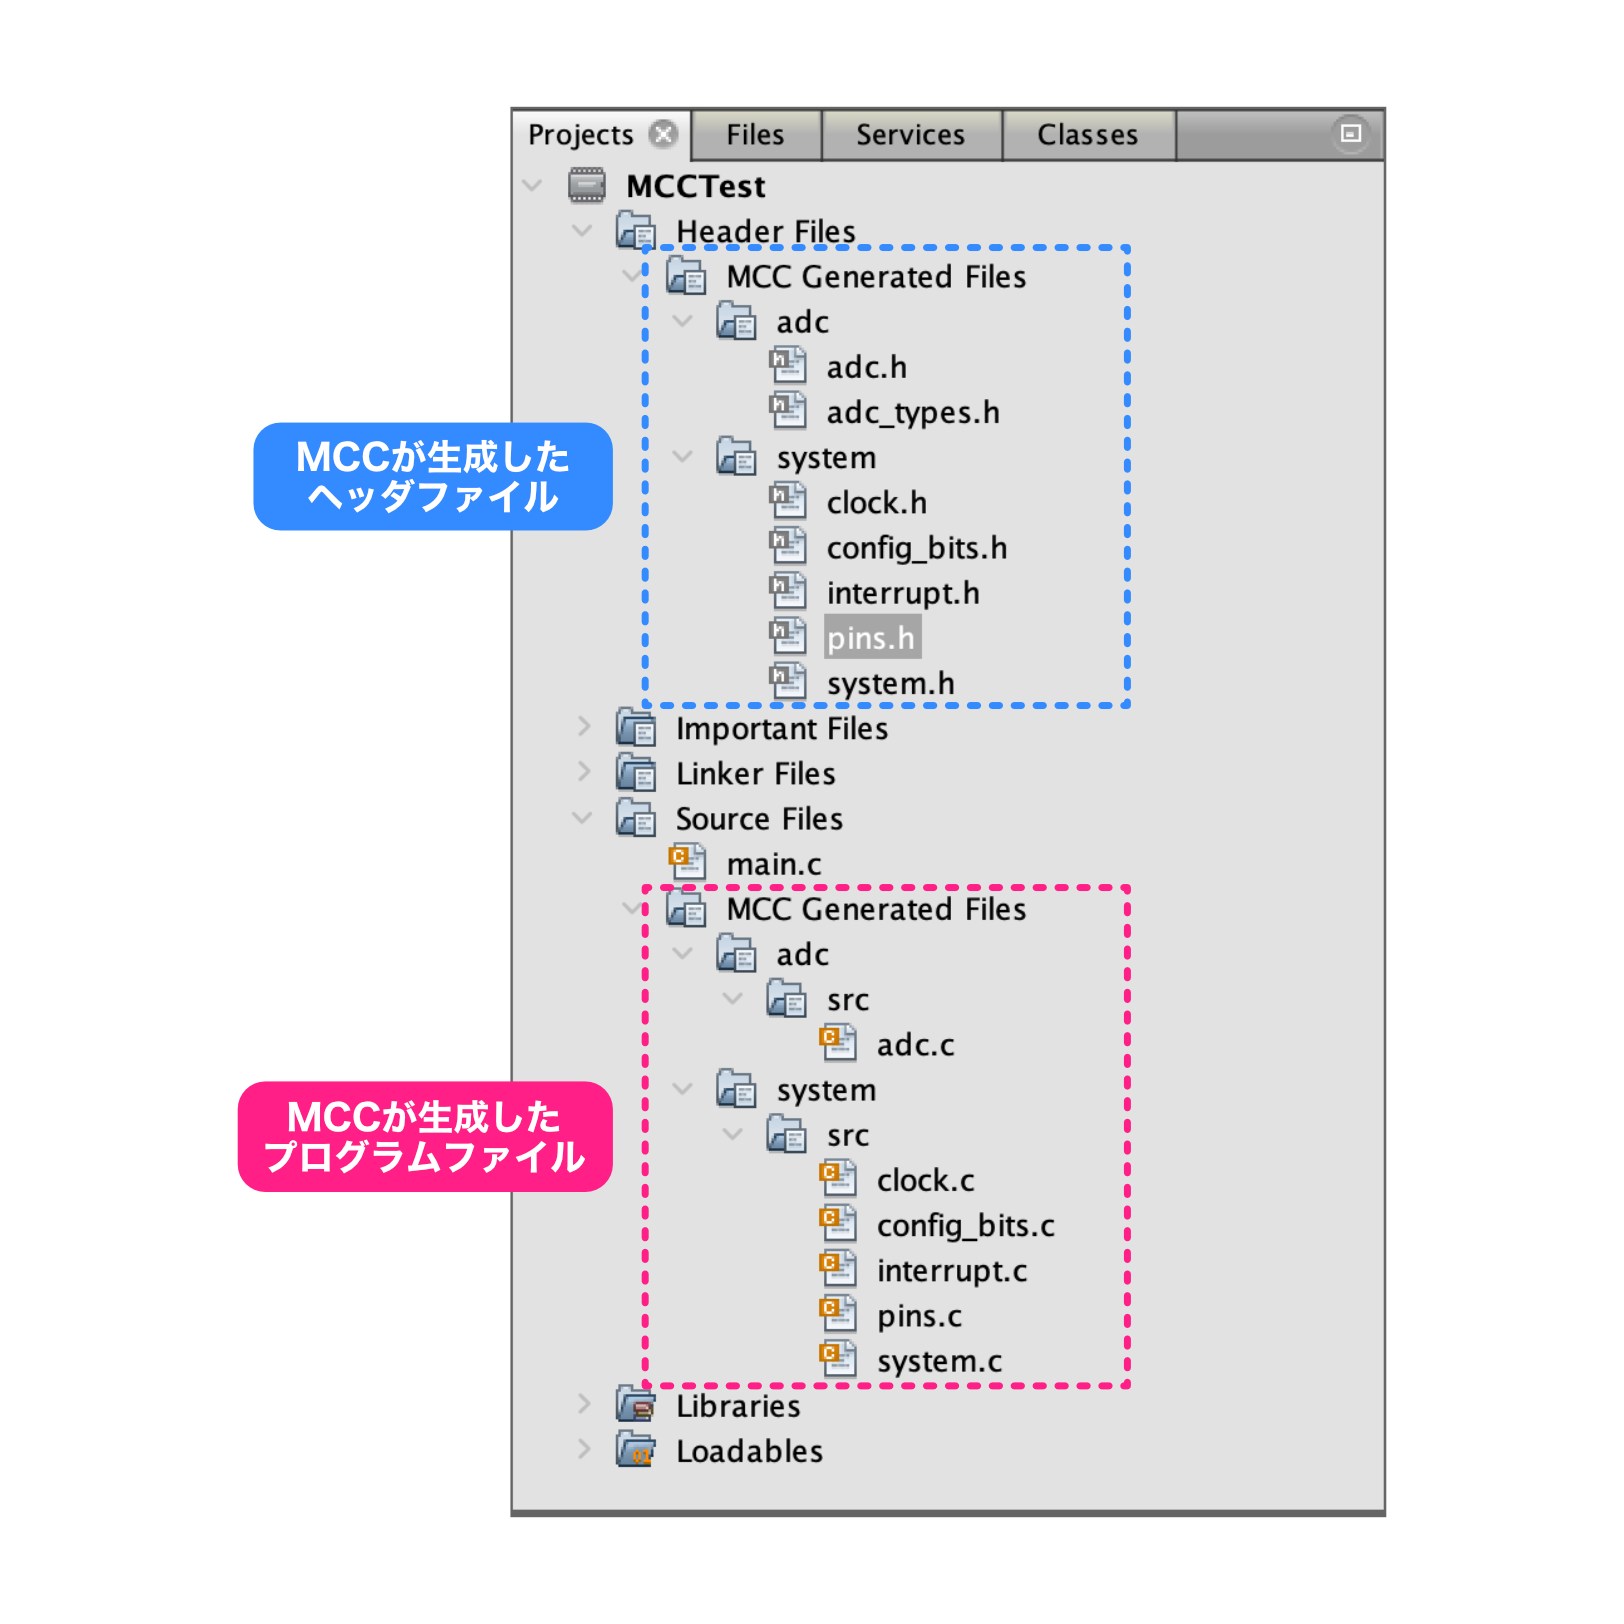Click the config_bits.h file icon
The width and height of the screenshot is (1624, 1624).
pos(788,546)
